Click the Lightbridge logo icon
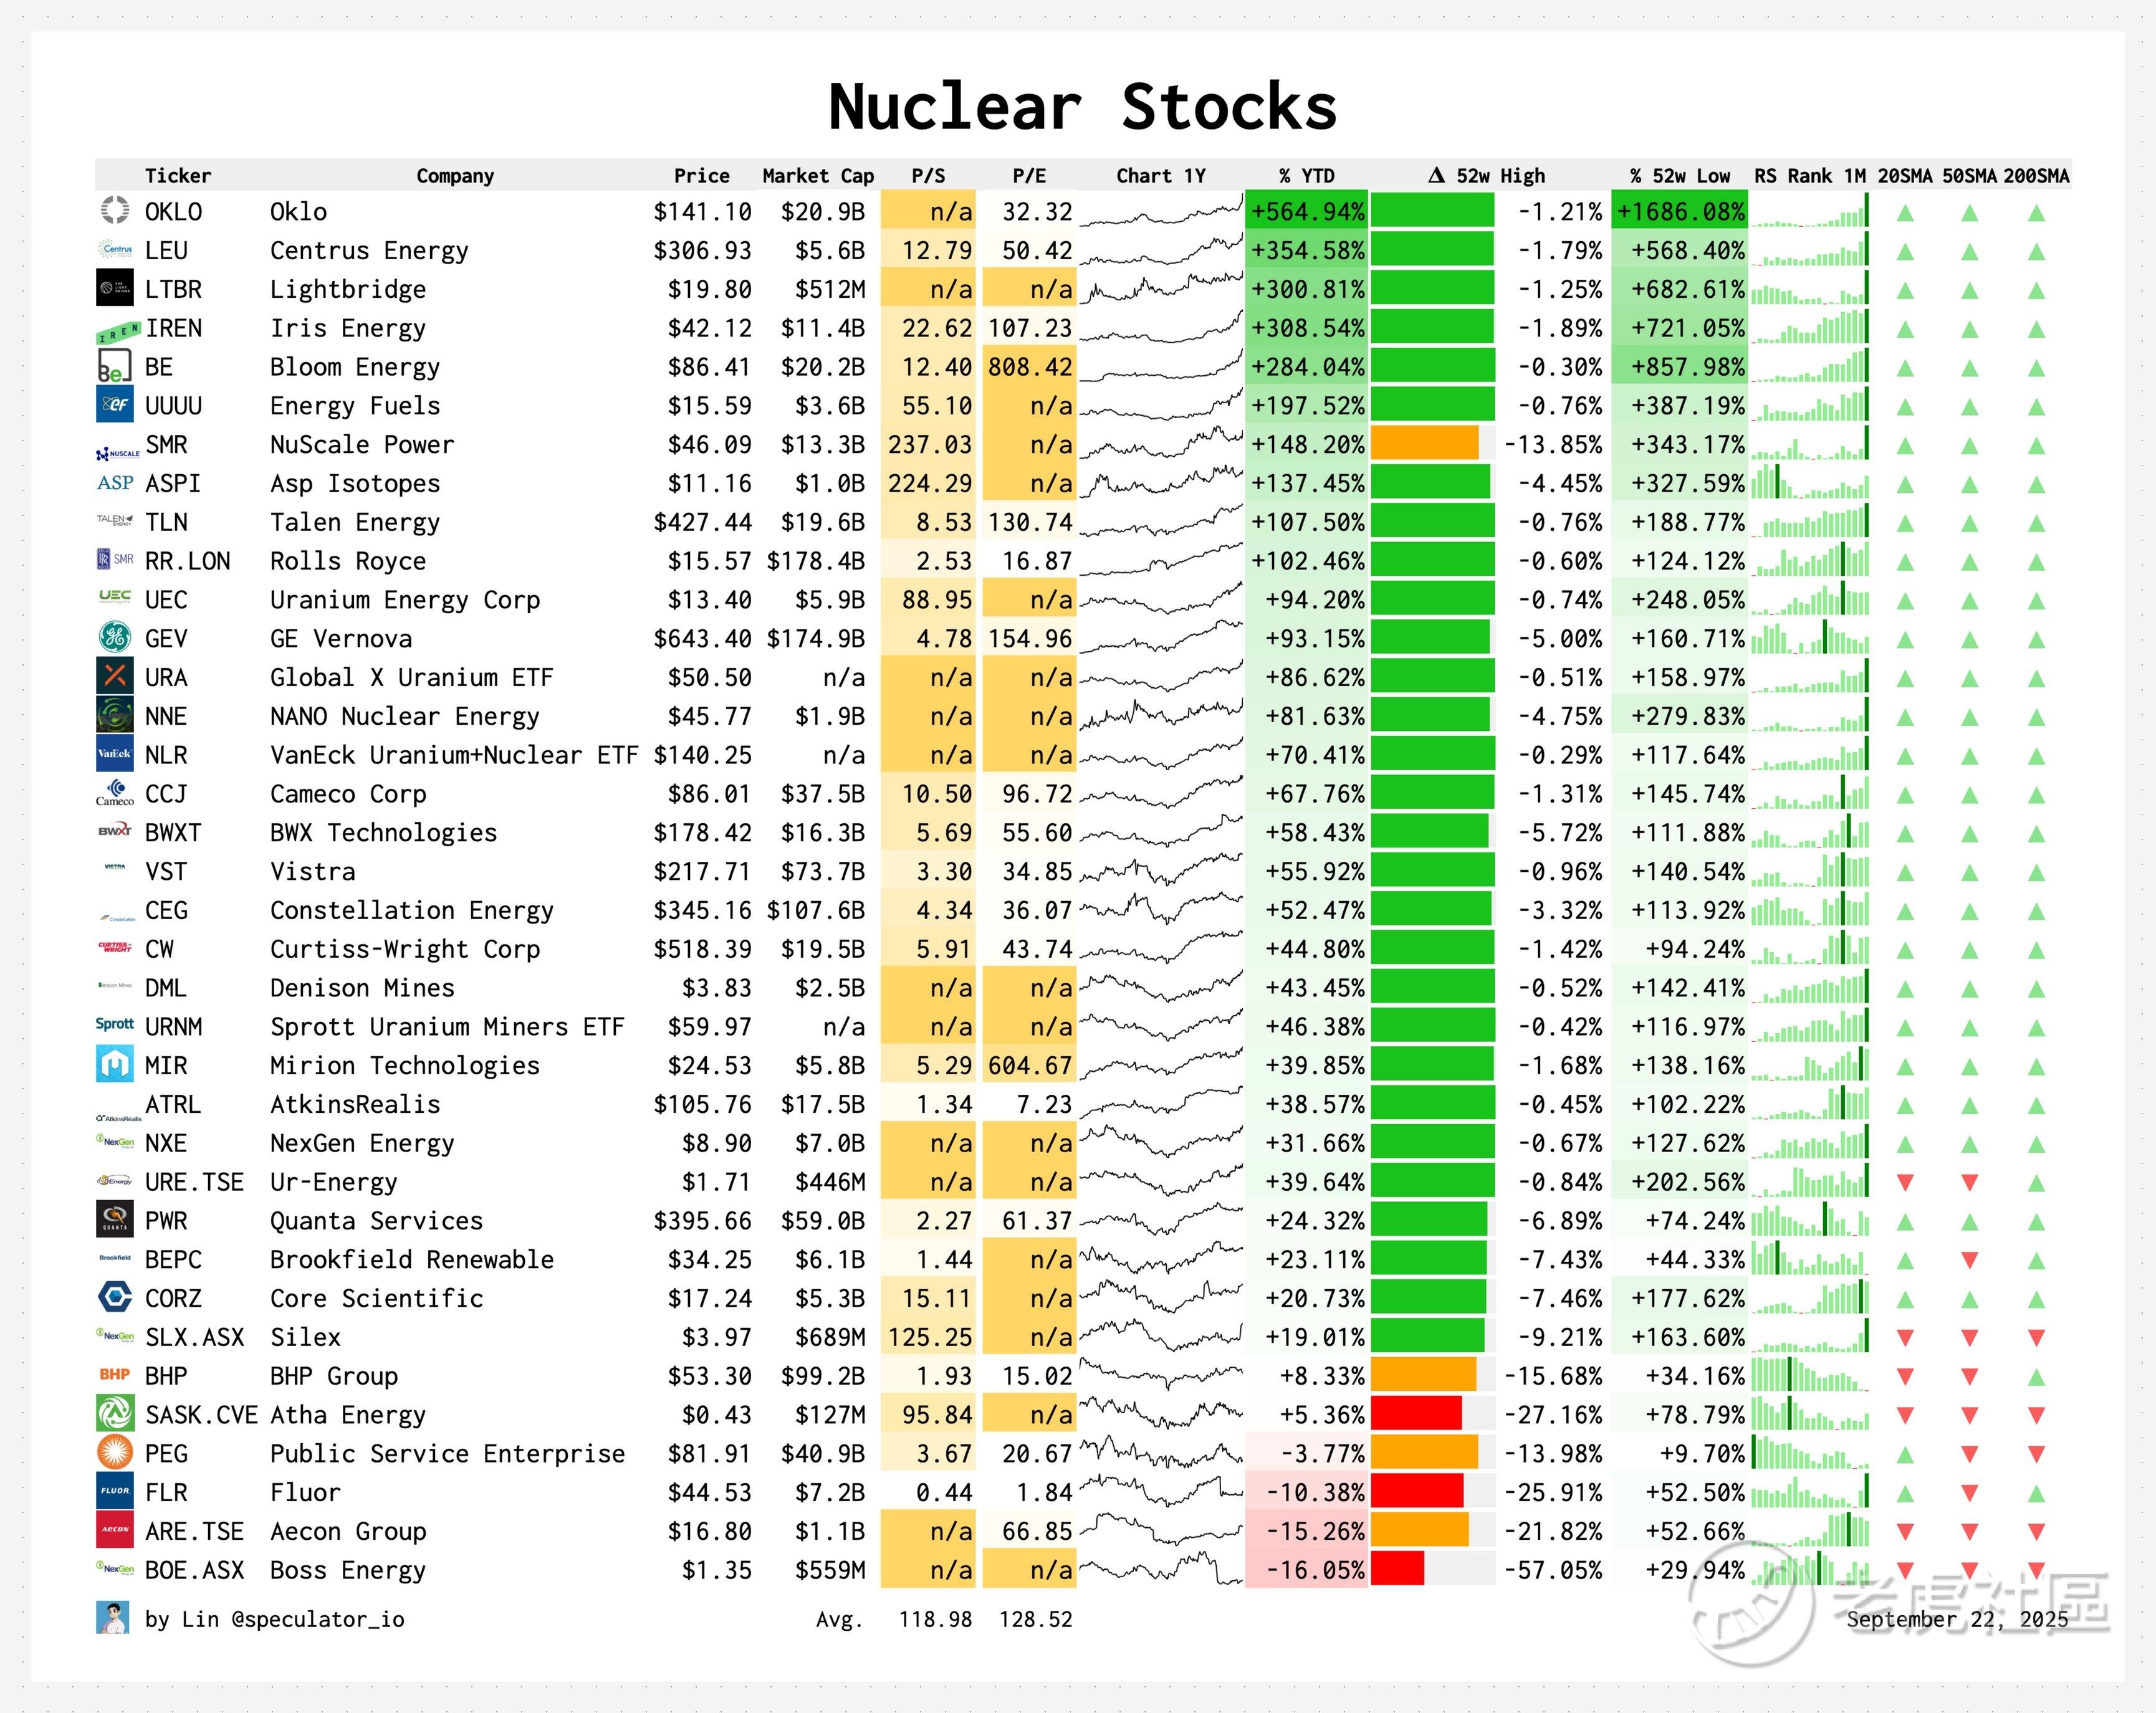This screenshot has width=2156, height=1713. (x=115, y=288)
